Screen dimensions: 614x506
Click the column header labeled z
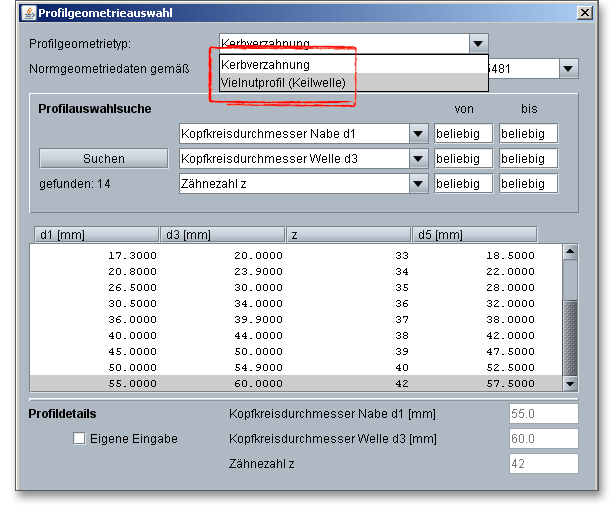tap(348, 235)
